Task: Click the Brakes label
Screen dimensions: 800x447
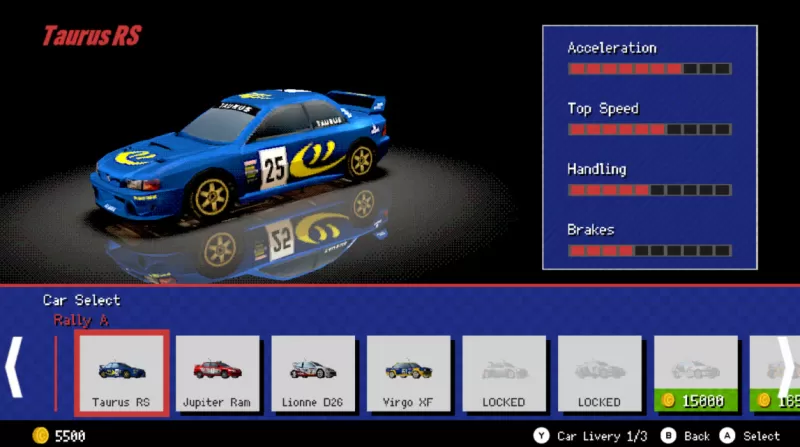Action: [x=591, y=230]
